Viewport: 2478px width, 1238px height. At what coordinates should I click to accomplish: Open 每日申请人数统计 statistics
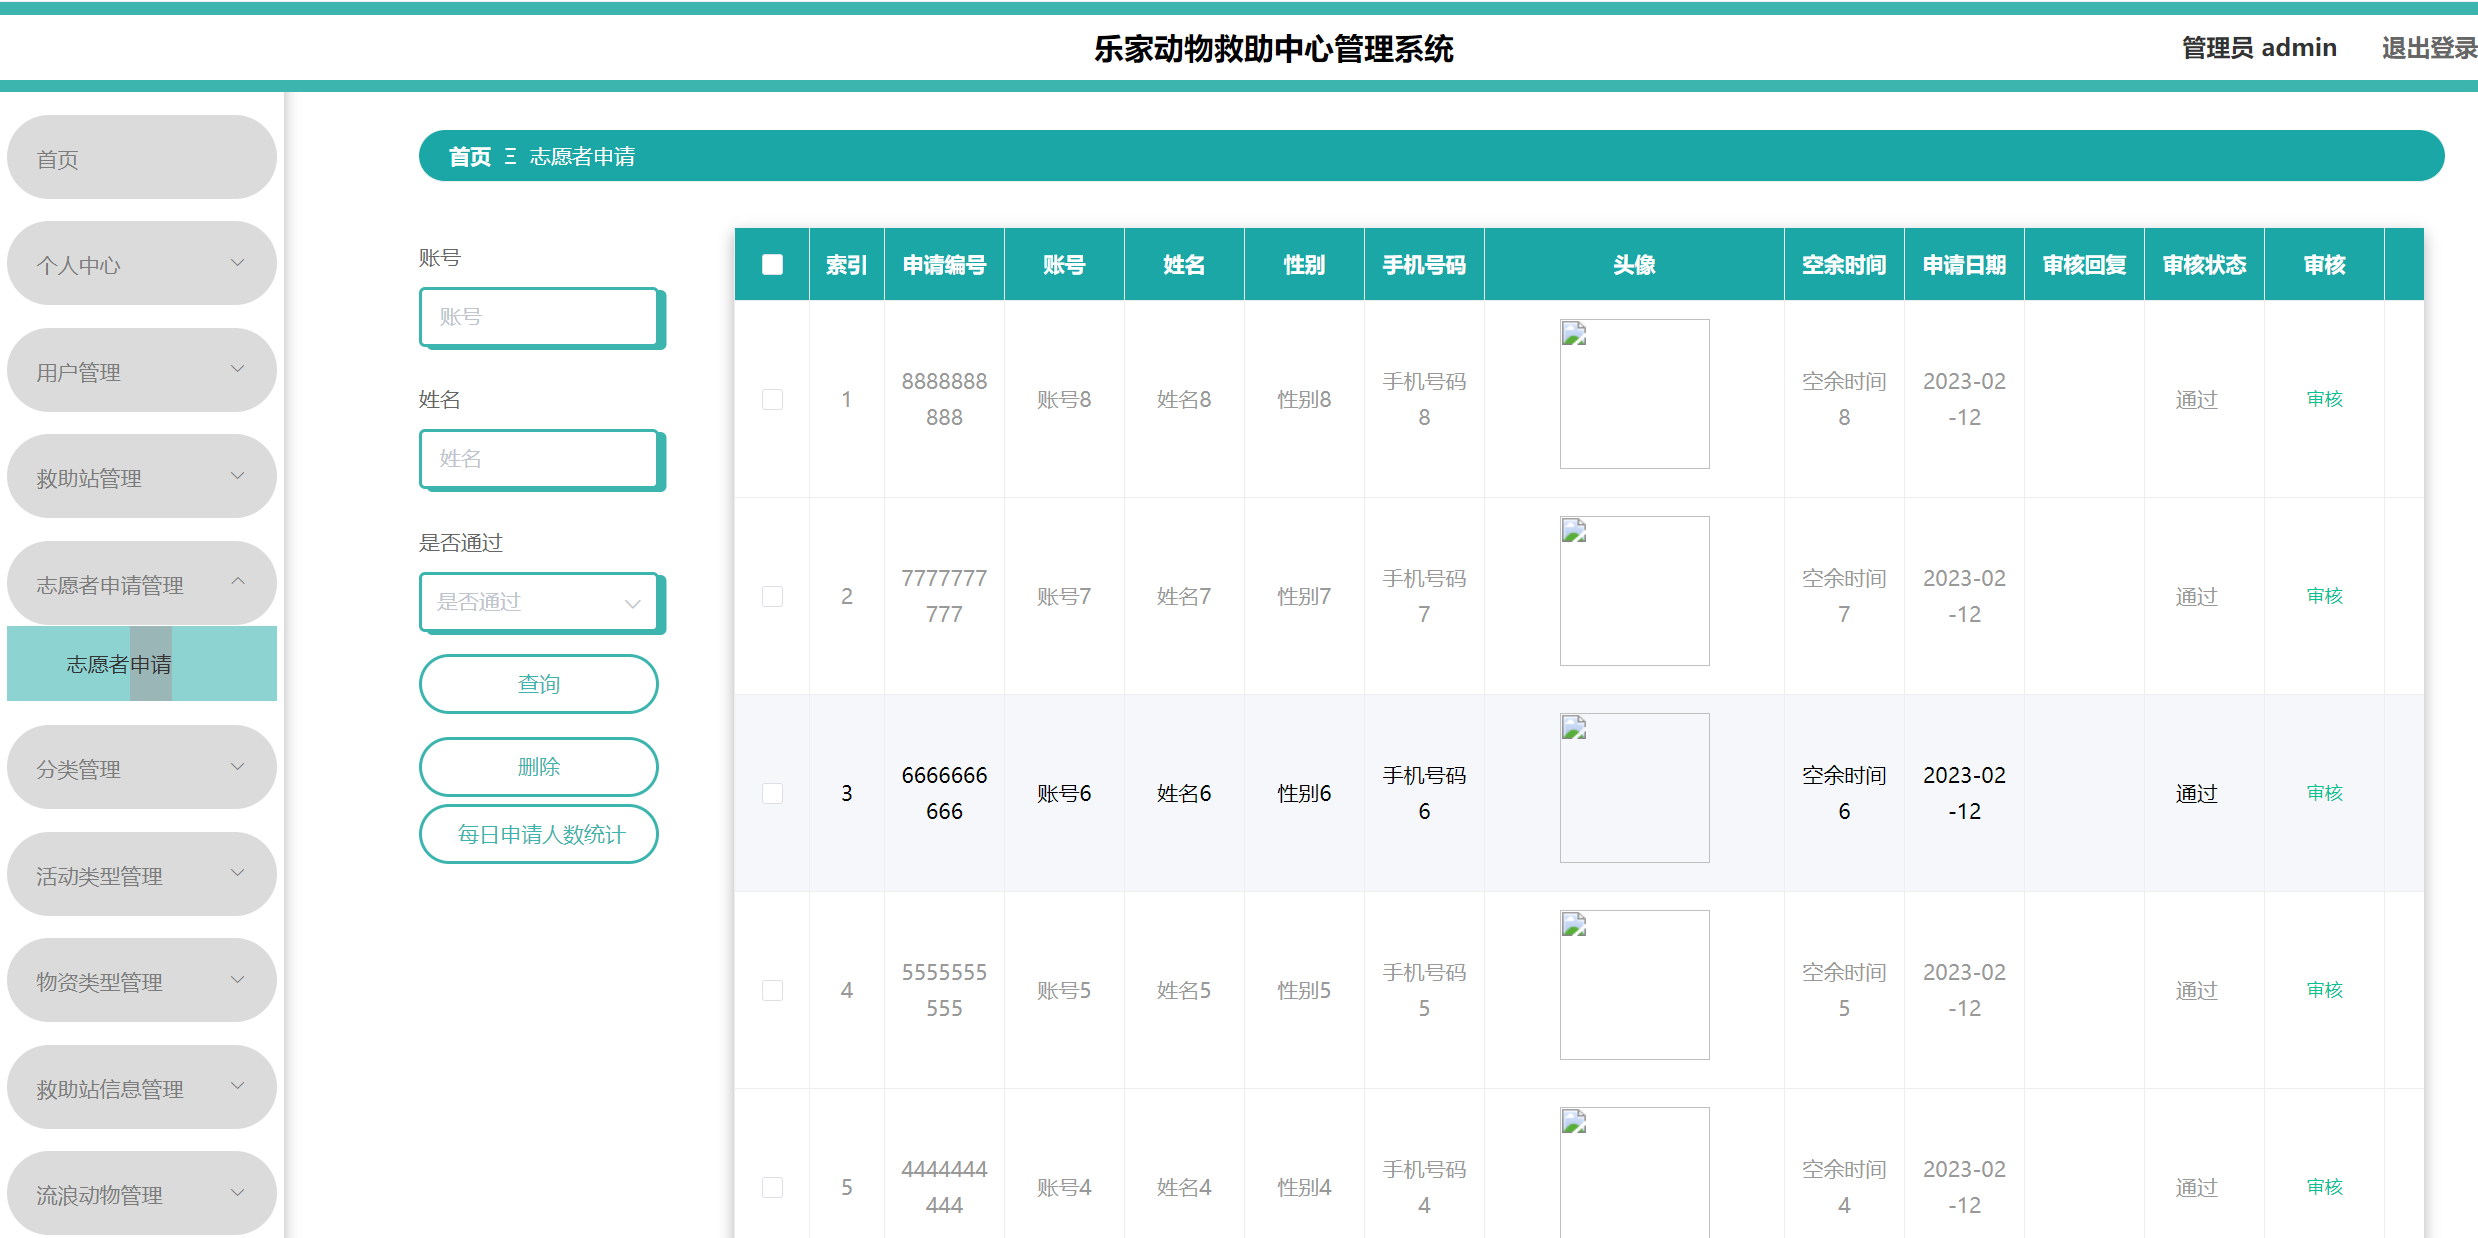pos(539,834)
